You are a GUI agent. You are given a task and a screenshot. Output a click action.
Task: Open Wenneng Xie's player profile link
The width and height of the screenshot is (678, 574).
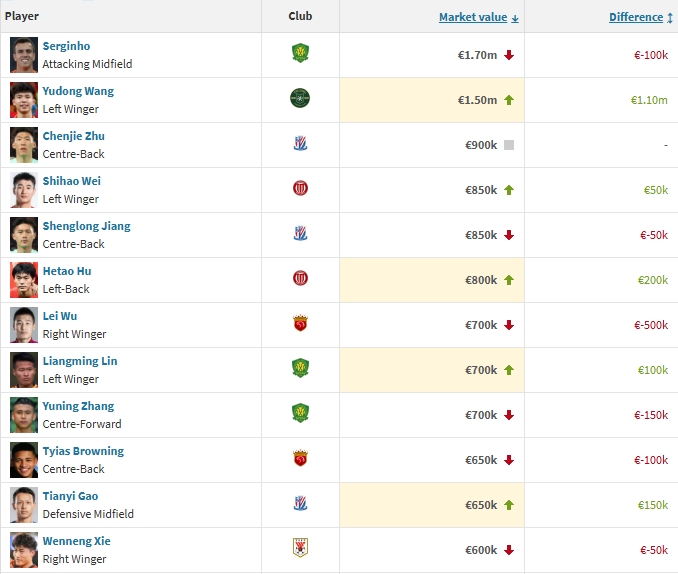76,541
